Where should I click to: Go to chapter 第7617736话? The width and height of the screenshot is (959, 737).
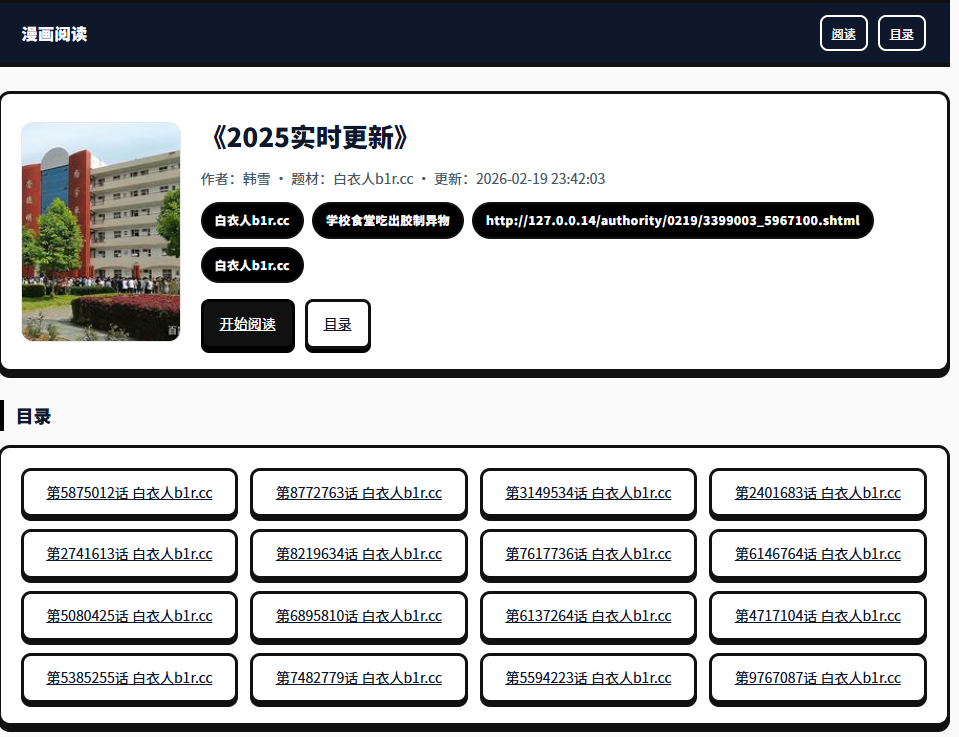pyautogui.click(x=588, y=554)
